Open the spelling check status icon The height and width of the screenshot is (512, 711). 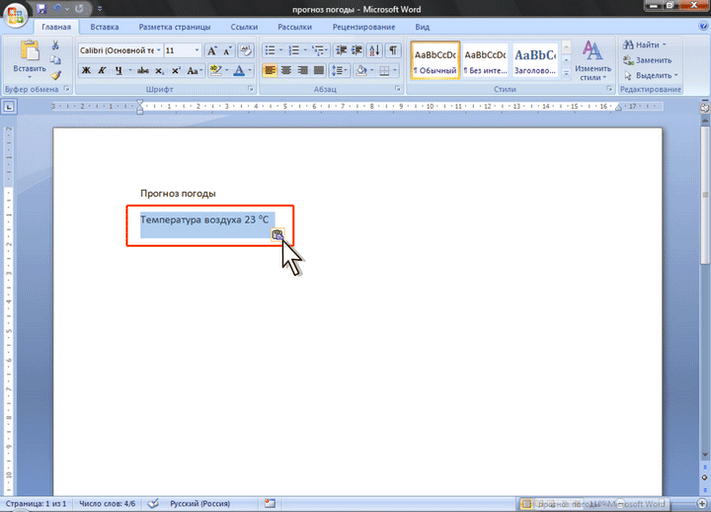point(153,503)
